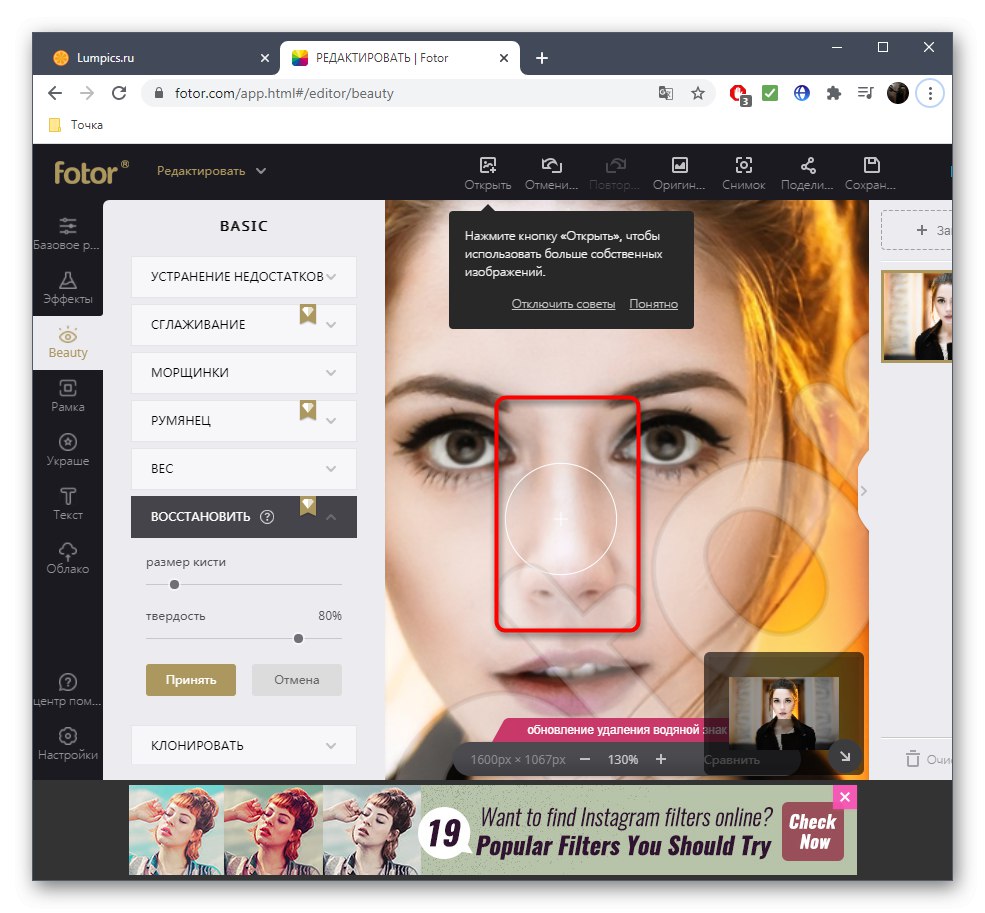Open Настройки settings in sidebar
The image size is (985, 913).
(67, 744)
